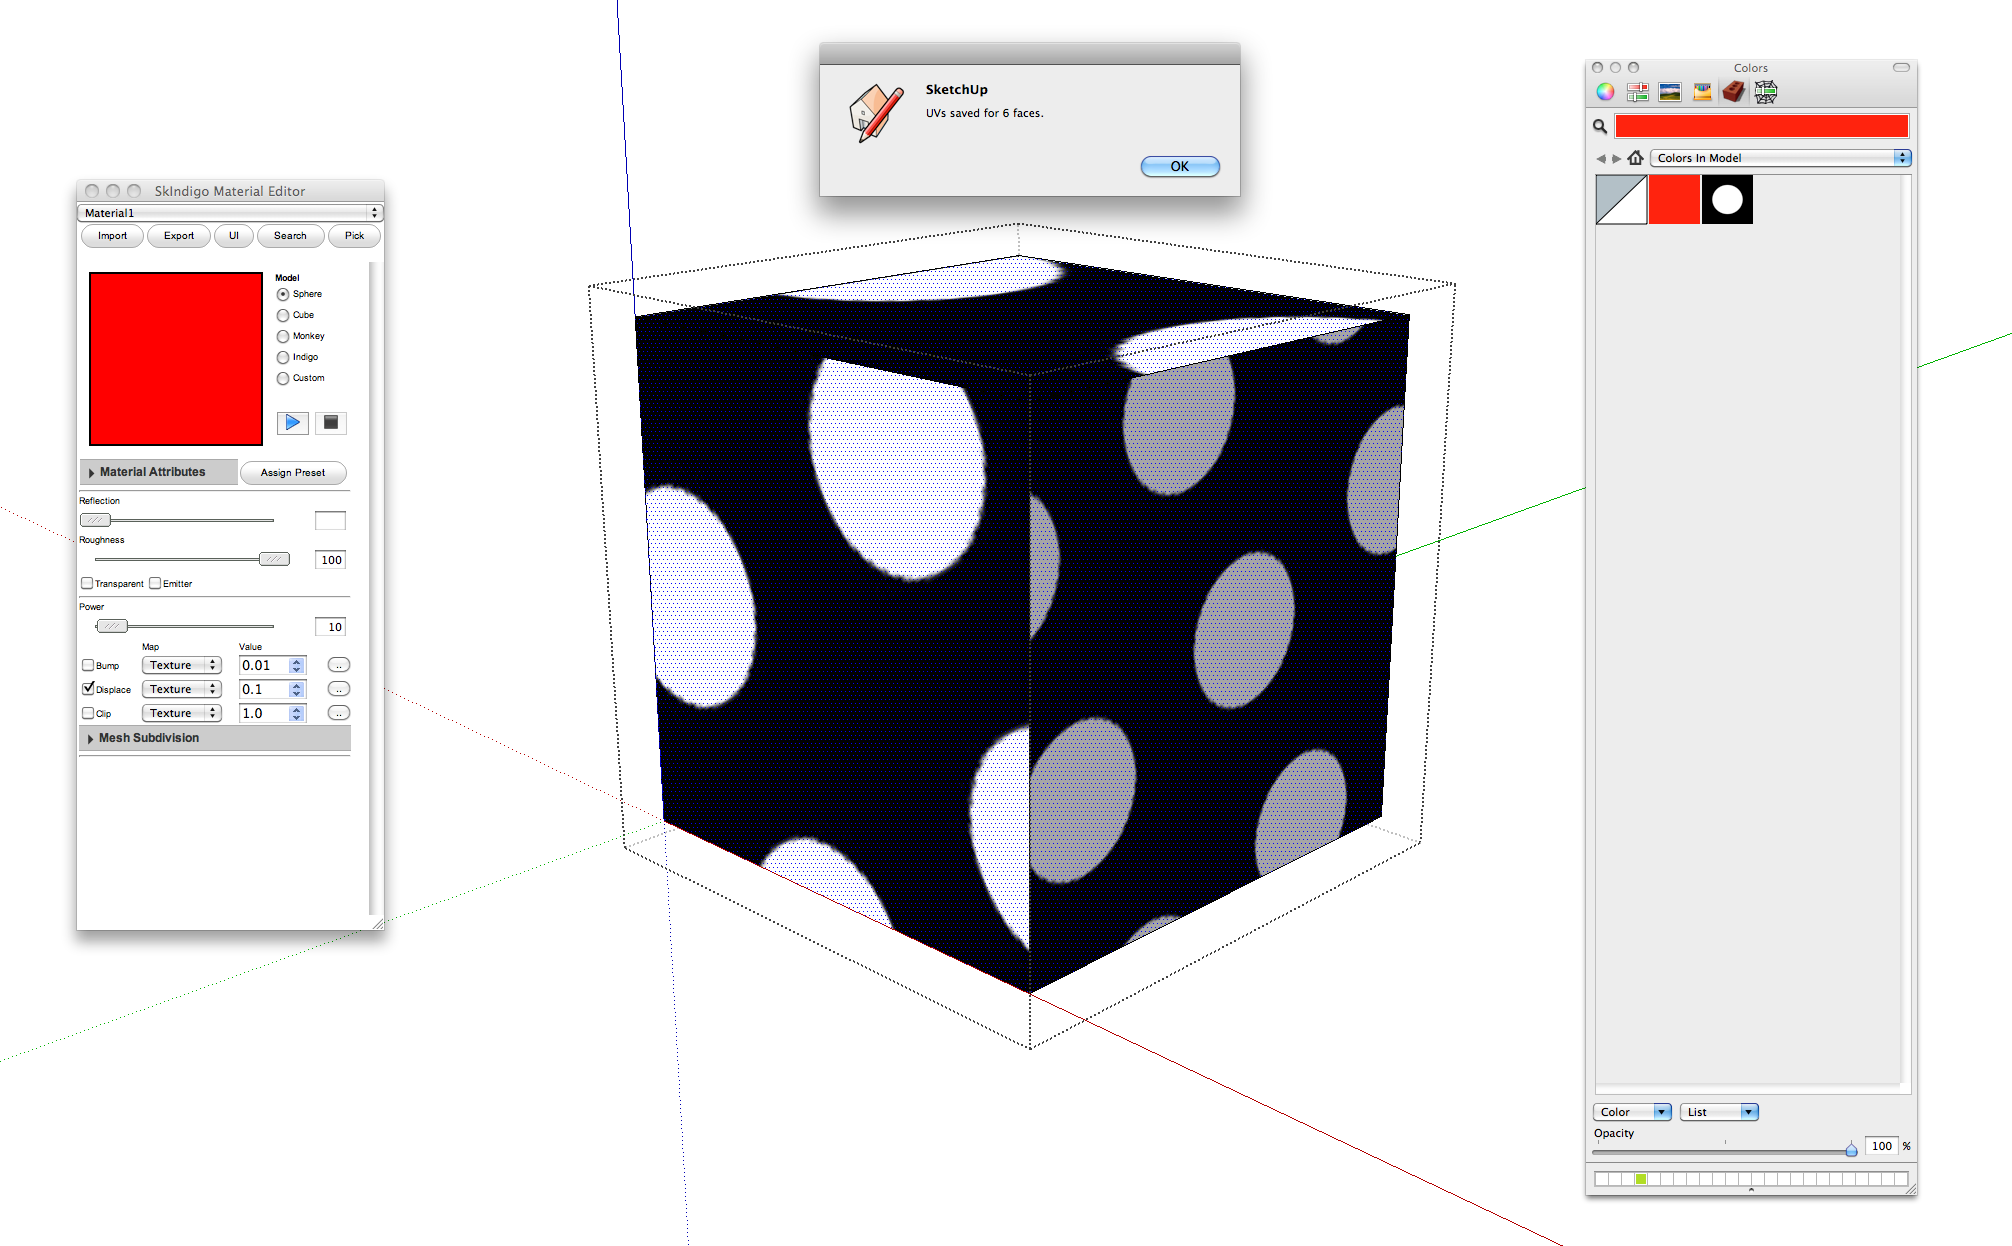Click the home icon in Colors panel

[x=1636, y=158]
